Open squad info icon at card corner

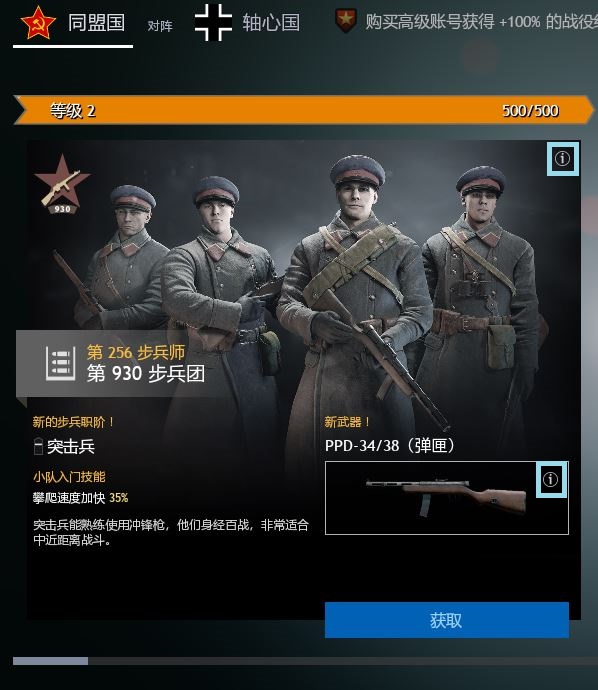click(x=562, y=158)
